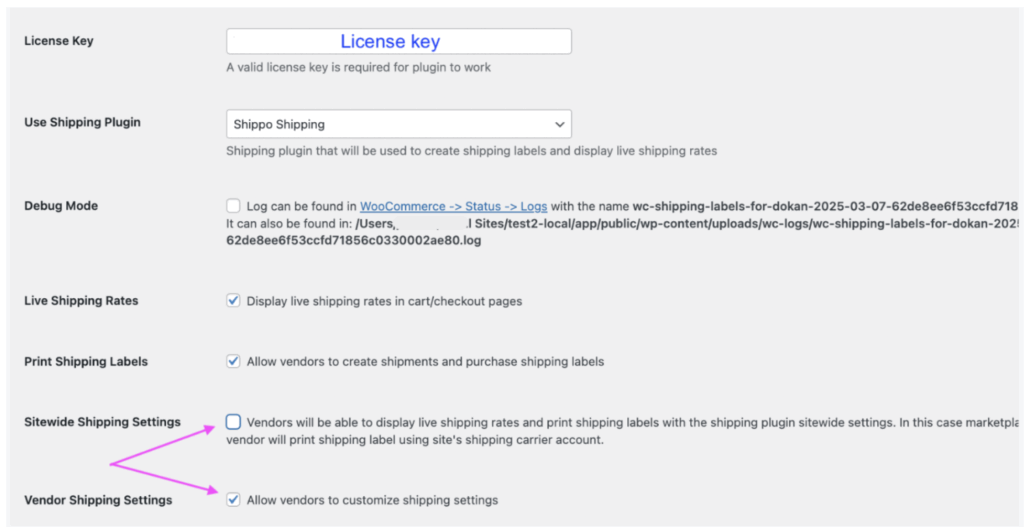Click the 'Debug Mode' row heading
This screenshot has width=1024, height=531.
click(x=61, y=205)
